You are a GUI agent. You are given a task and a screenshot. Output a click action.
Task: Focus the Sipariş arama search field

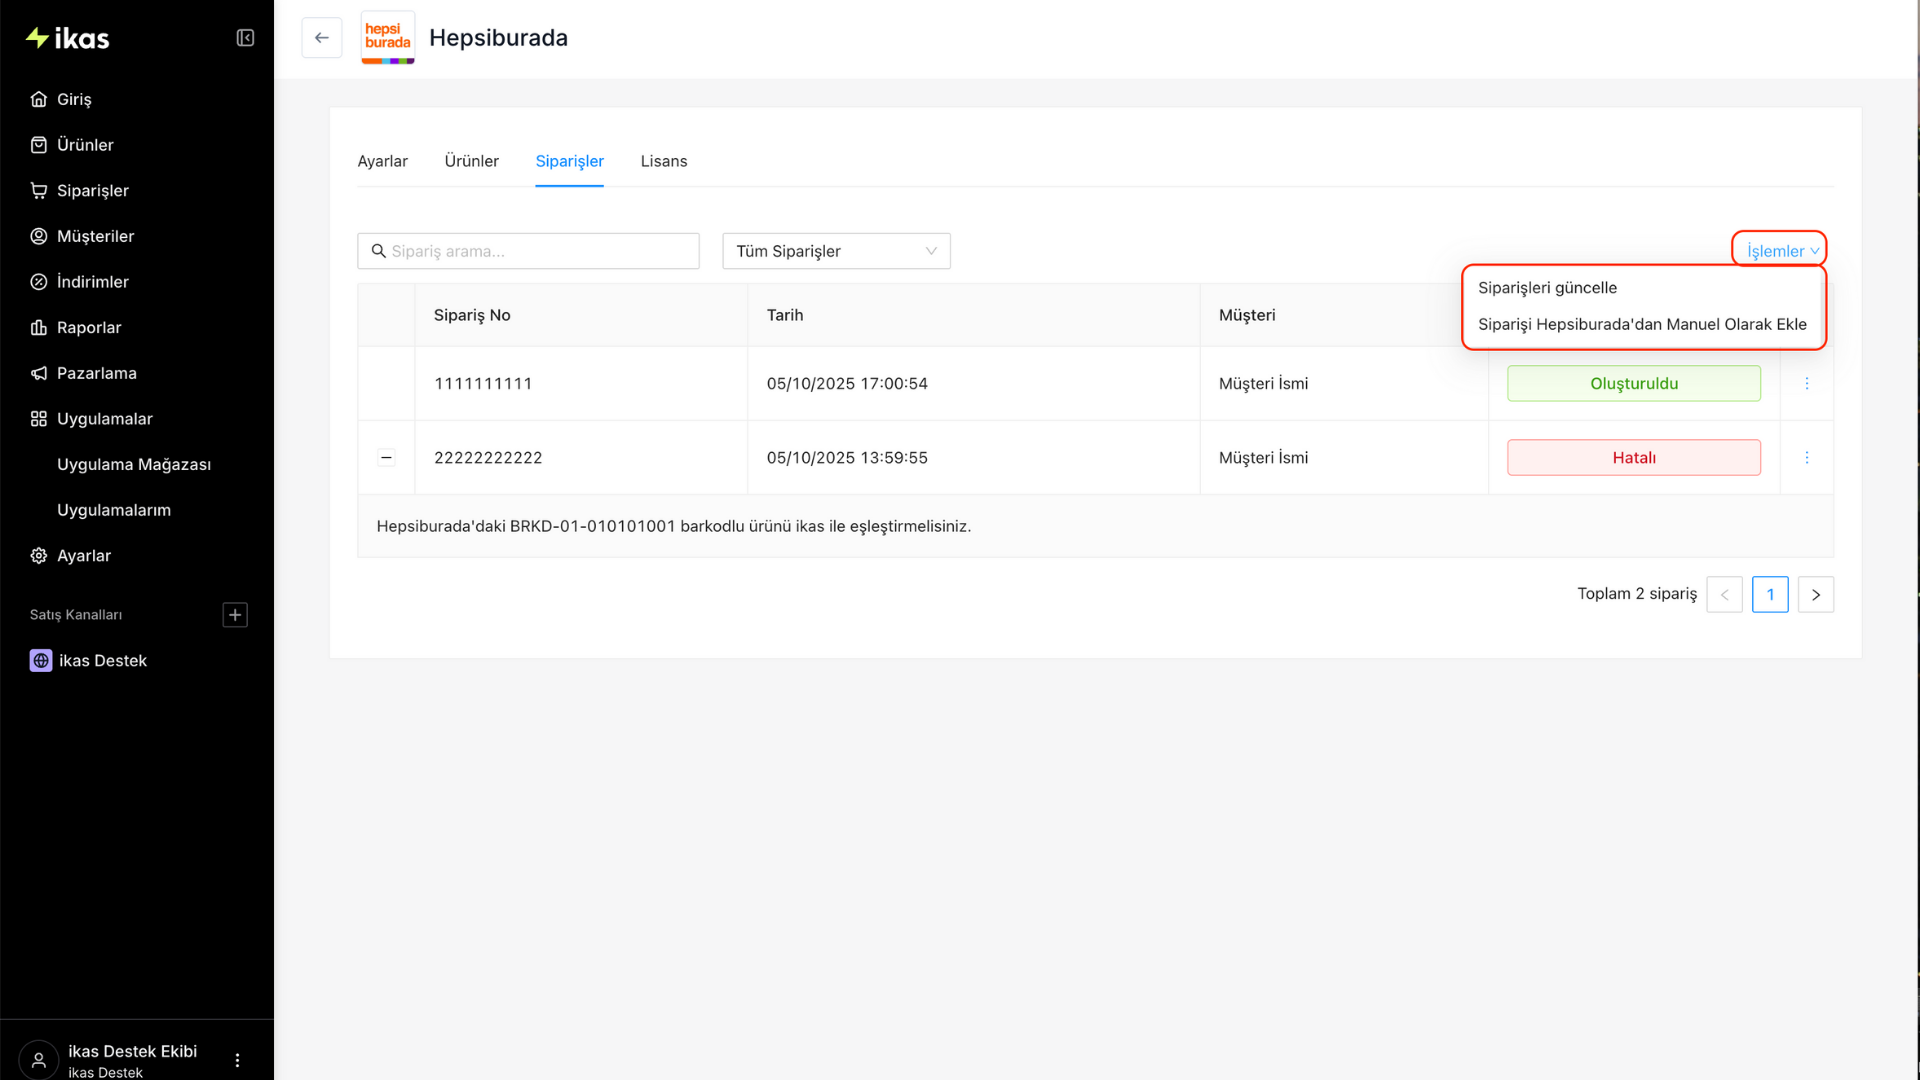528,251
